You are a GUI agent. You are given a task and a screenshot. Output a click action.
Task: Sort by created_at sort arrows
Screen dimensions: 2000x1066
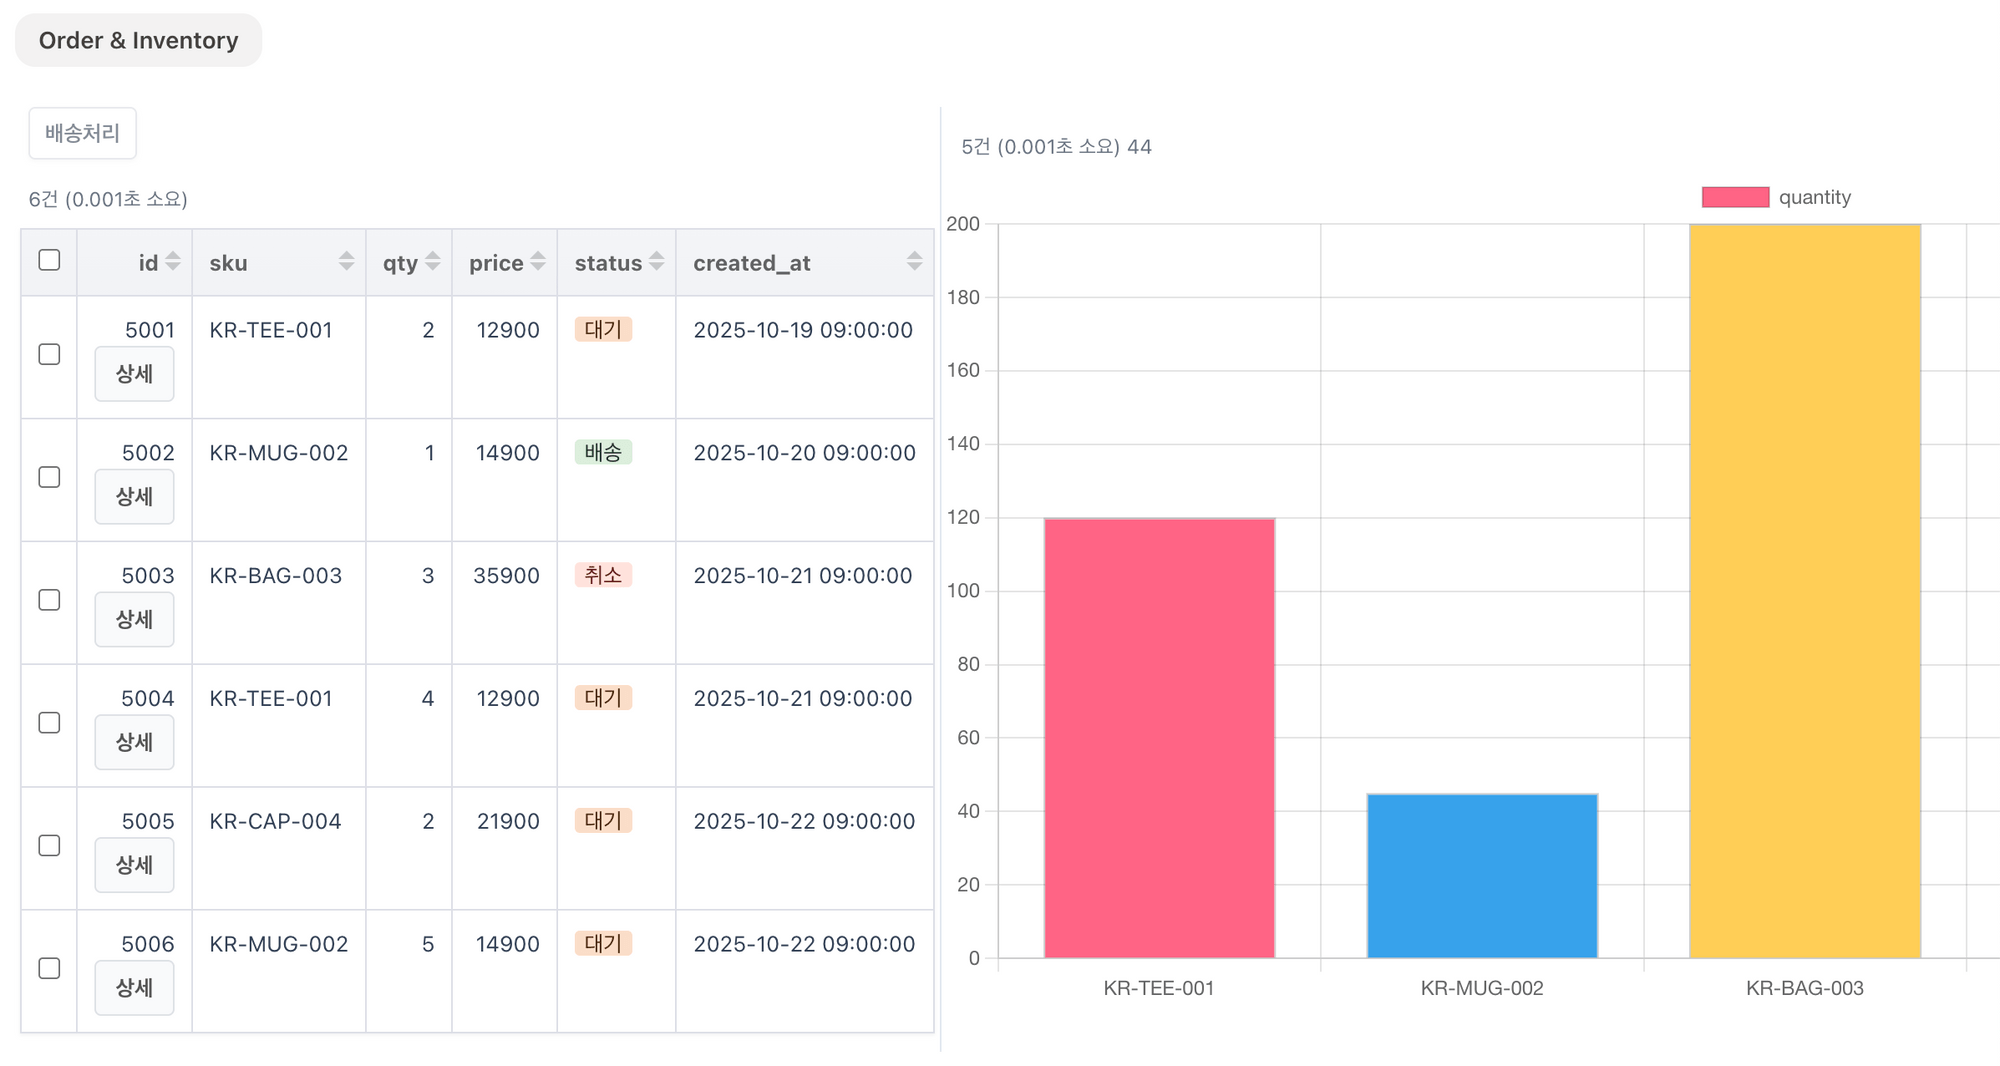point(914,262)
